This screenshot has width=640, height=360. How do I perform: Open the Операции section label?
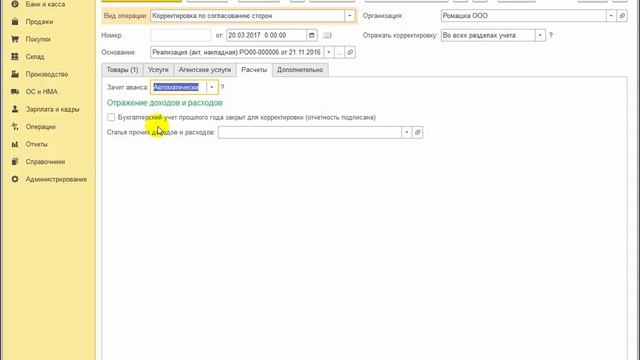tap(40, 127)
